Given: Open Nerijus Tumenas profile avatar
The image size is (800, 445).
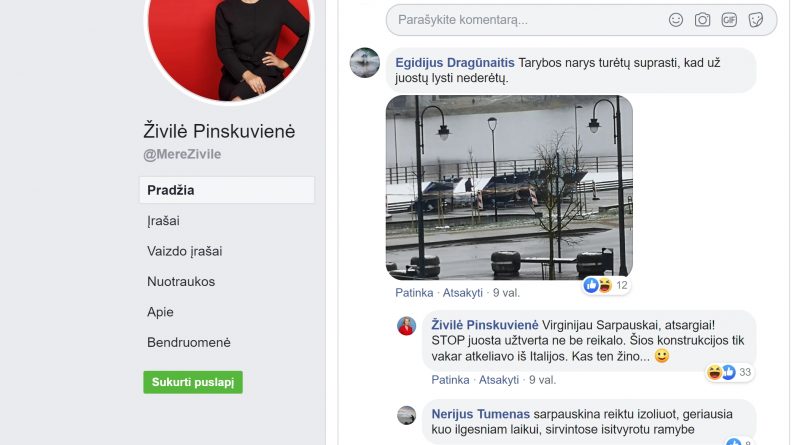Looking at the screenshot, I should (407, 415).
